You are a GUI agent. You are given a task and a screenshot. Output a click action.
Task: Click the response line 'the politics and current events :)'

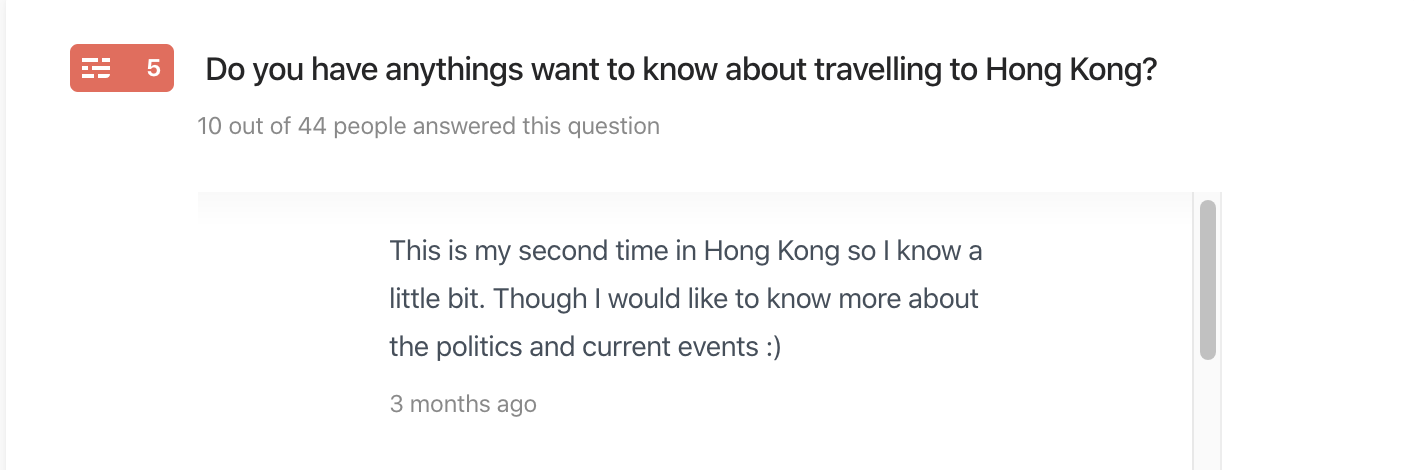tap(585, 347)
